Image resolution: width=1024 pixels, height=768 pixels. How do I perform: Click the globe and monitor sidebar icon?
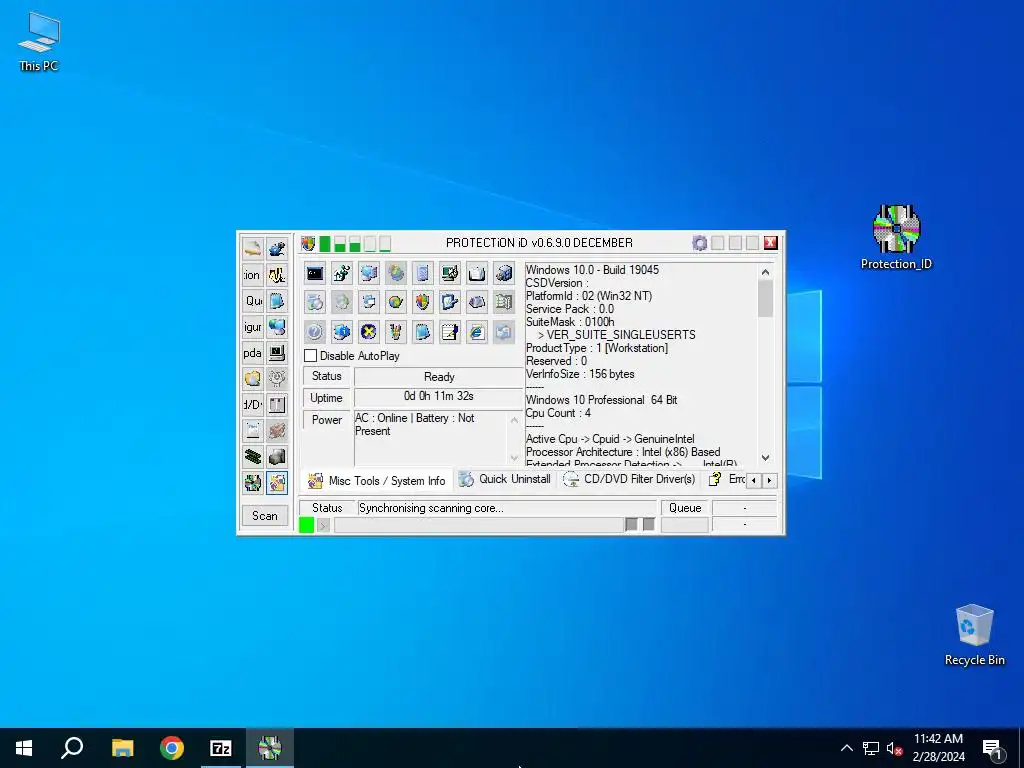[x=277, y=327]
